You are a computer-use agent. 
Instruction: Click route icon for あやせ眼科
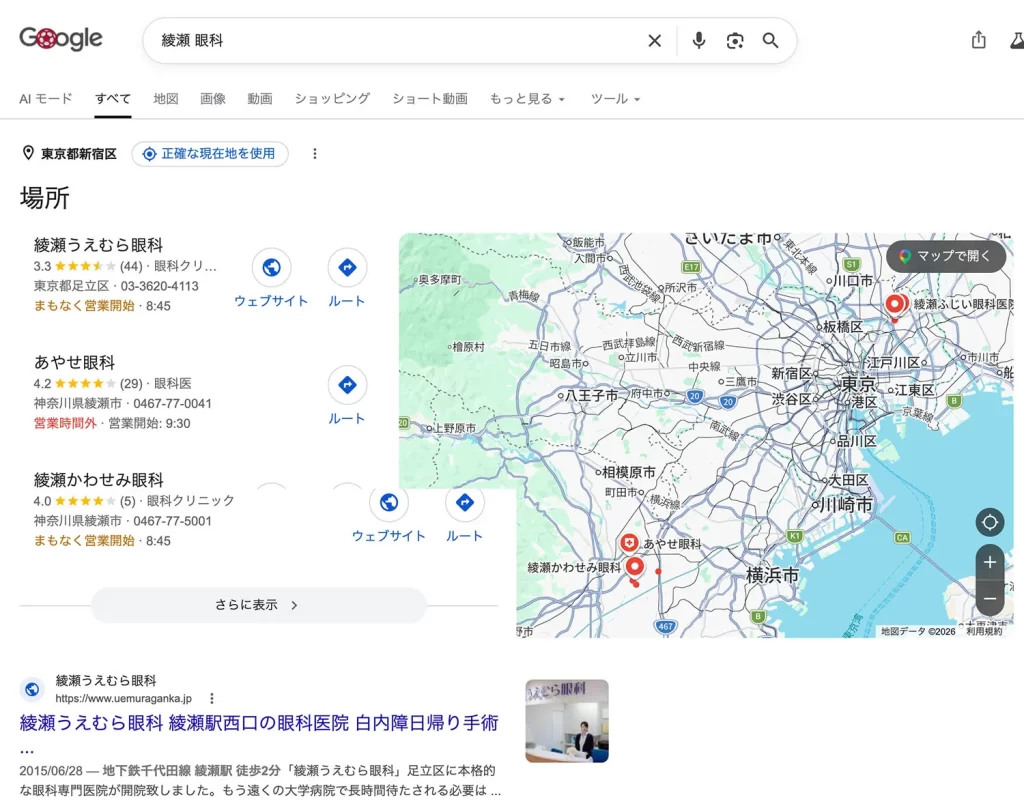[x=347, y=385]
